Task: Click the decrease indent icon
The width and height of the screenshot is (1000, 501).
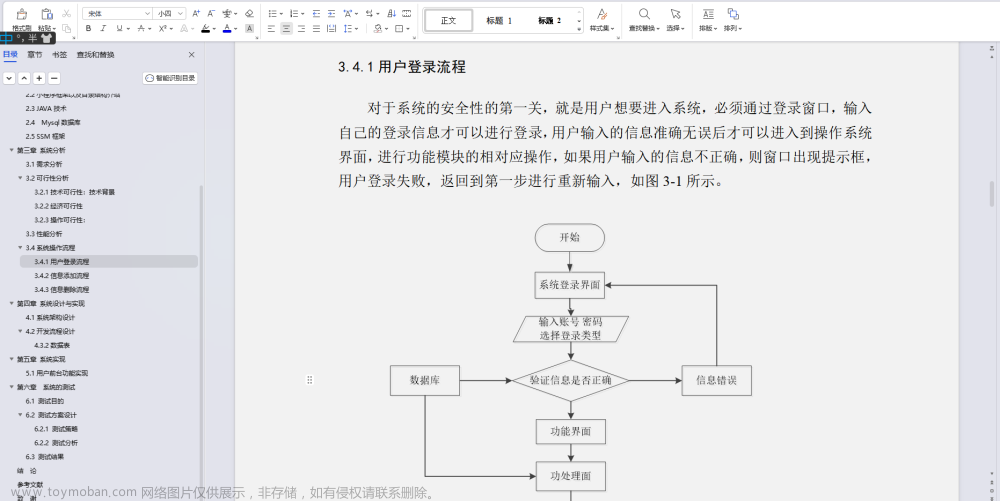Action: [x=316, y=13]
